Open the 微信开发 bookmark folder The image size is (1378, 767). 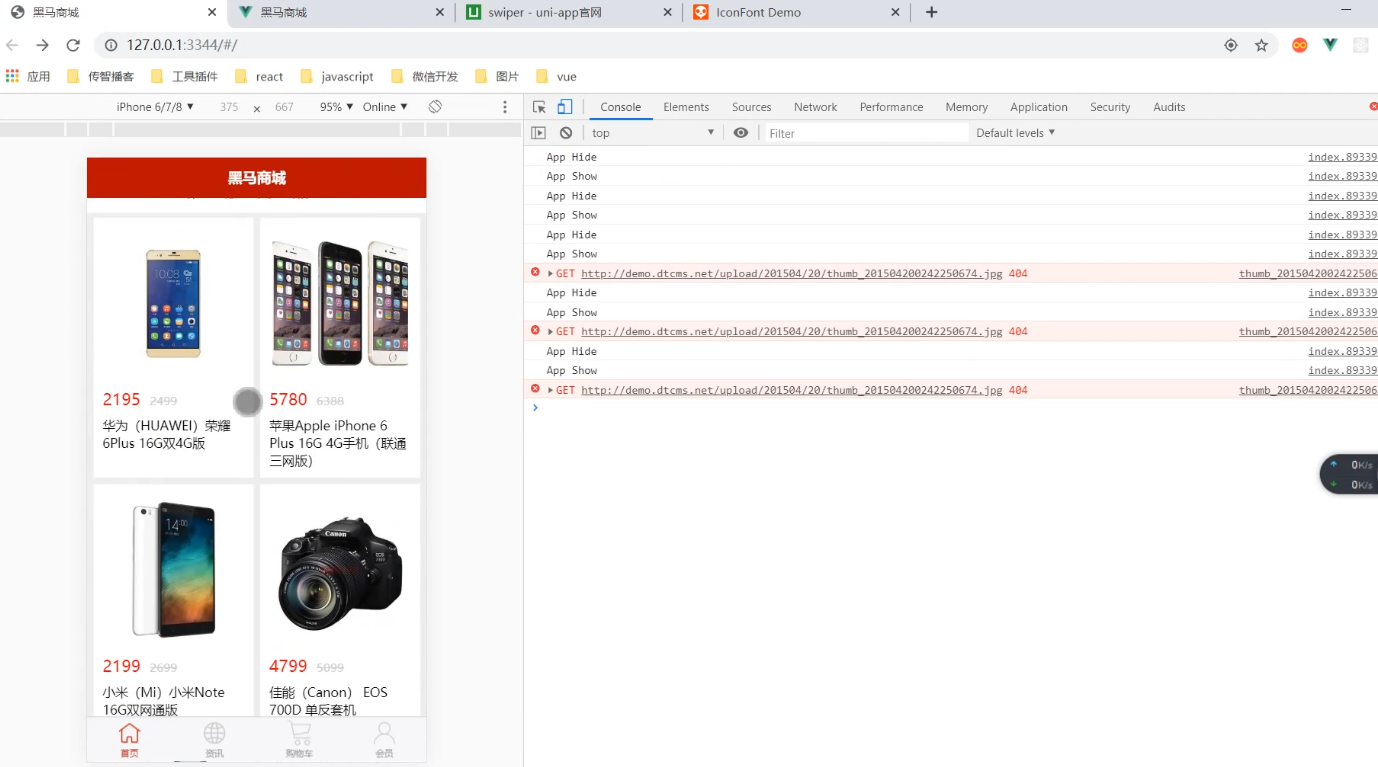(x=424, y=76)
